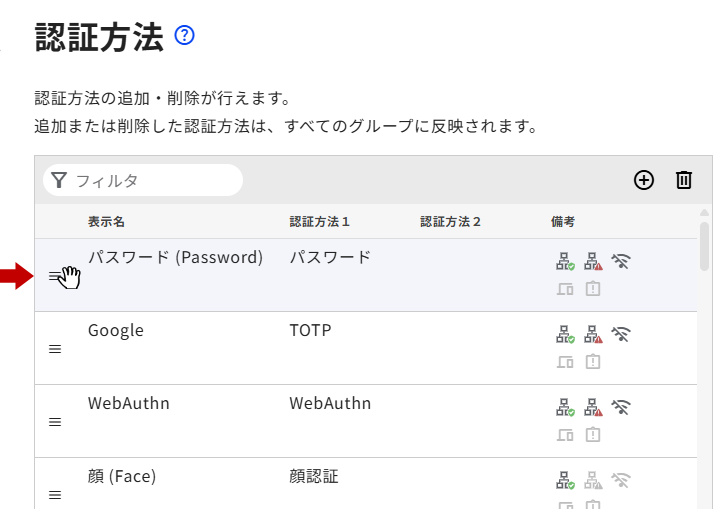The height and width of the screenshot is (509, 713).
Task: Click the 表示名 column header
Action: pos(106,221)
